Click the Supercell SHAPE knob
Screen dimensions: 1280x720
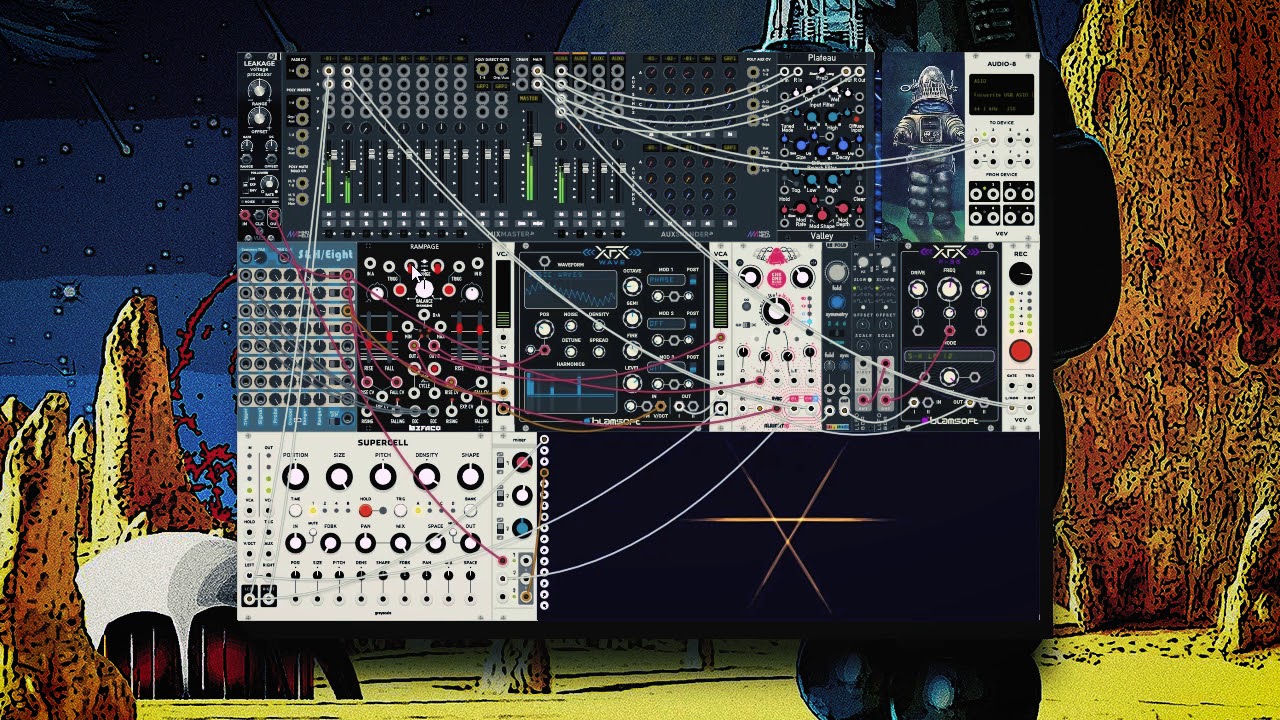[x=470, y=477]
